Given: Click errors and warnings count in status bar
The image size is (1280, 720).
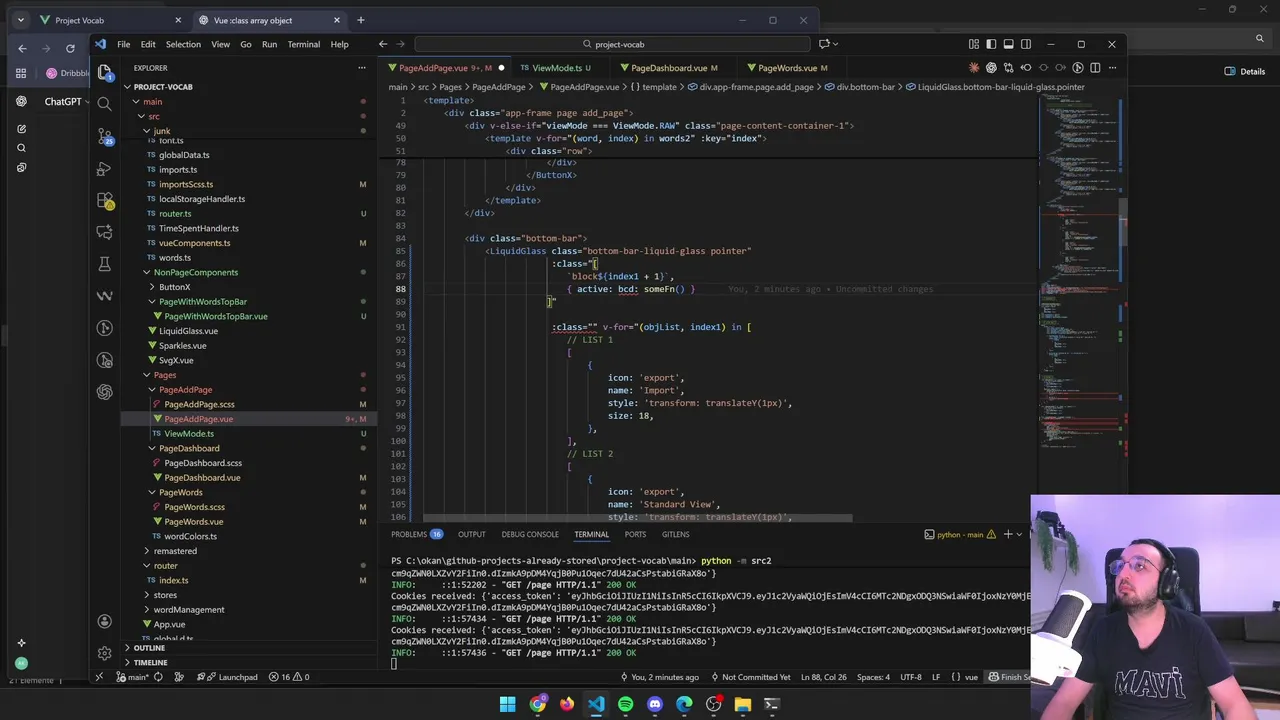Looking at the screenshot, I should tap(289, 677).
